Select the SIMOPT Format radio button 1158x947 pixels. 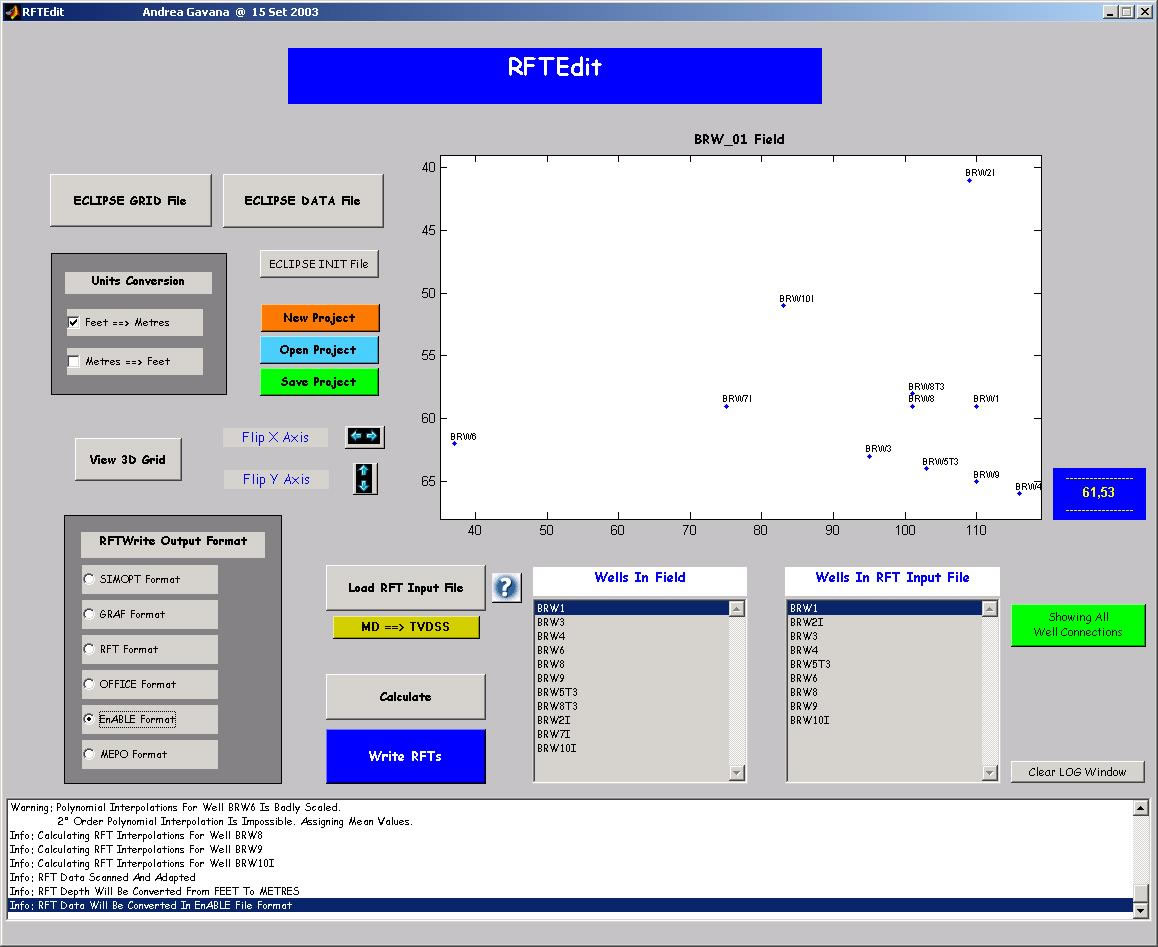[90, 579]
